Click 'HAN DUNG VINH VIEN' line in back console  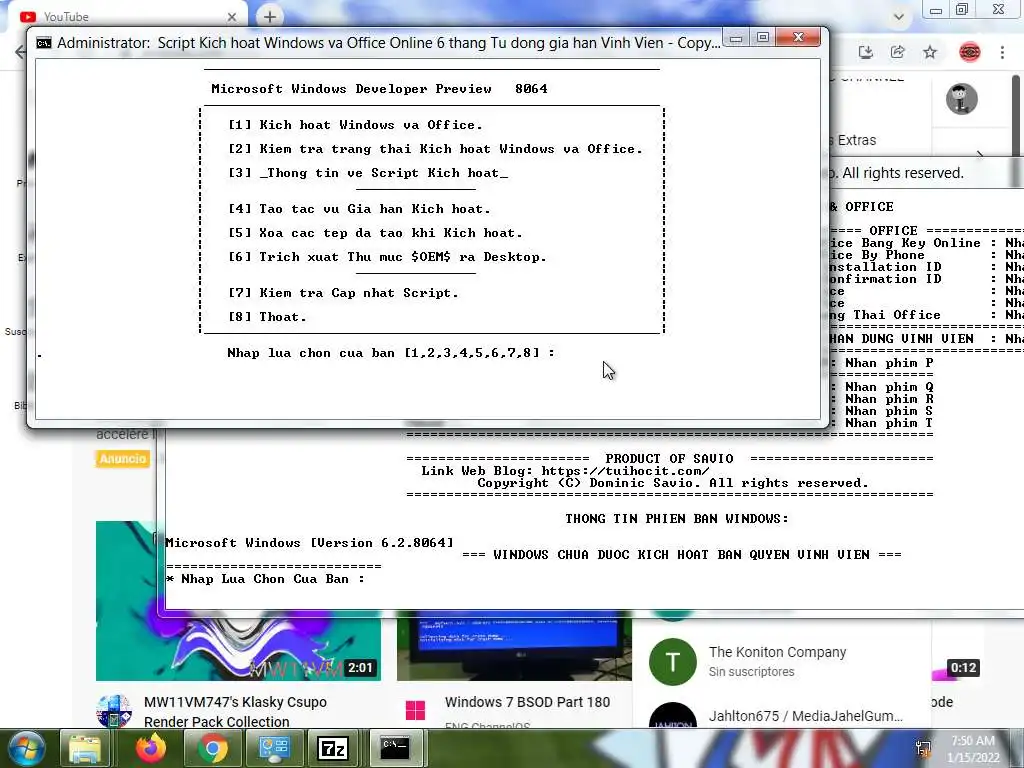point(901,339)
